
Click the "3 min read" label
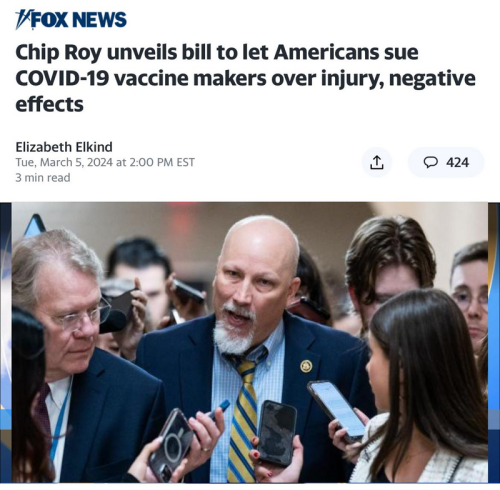(43, 178)
